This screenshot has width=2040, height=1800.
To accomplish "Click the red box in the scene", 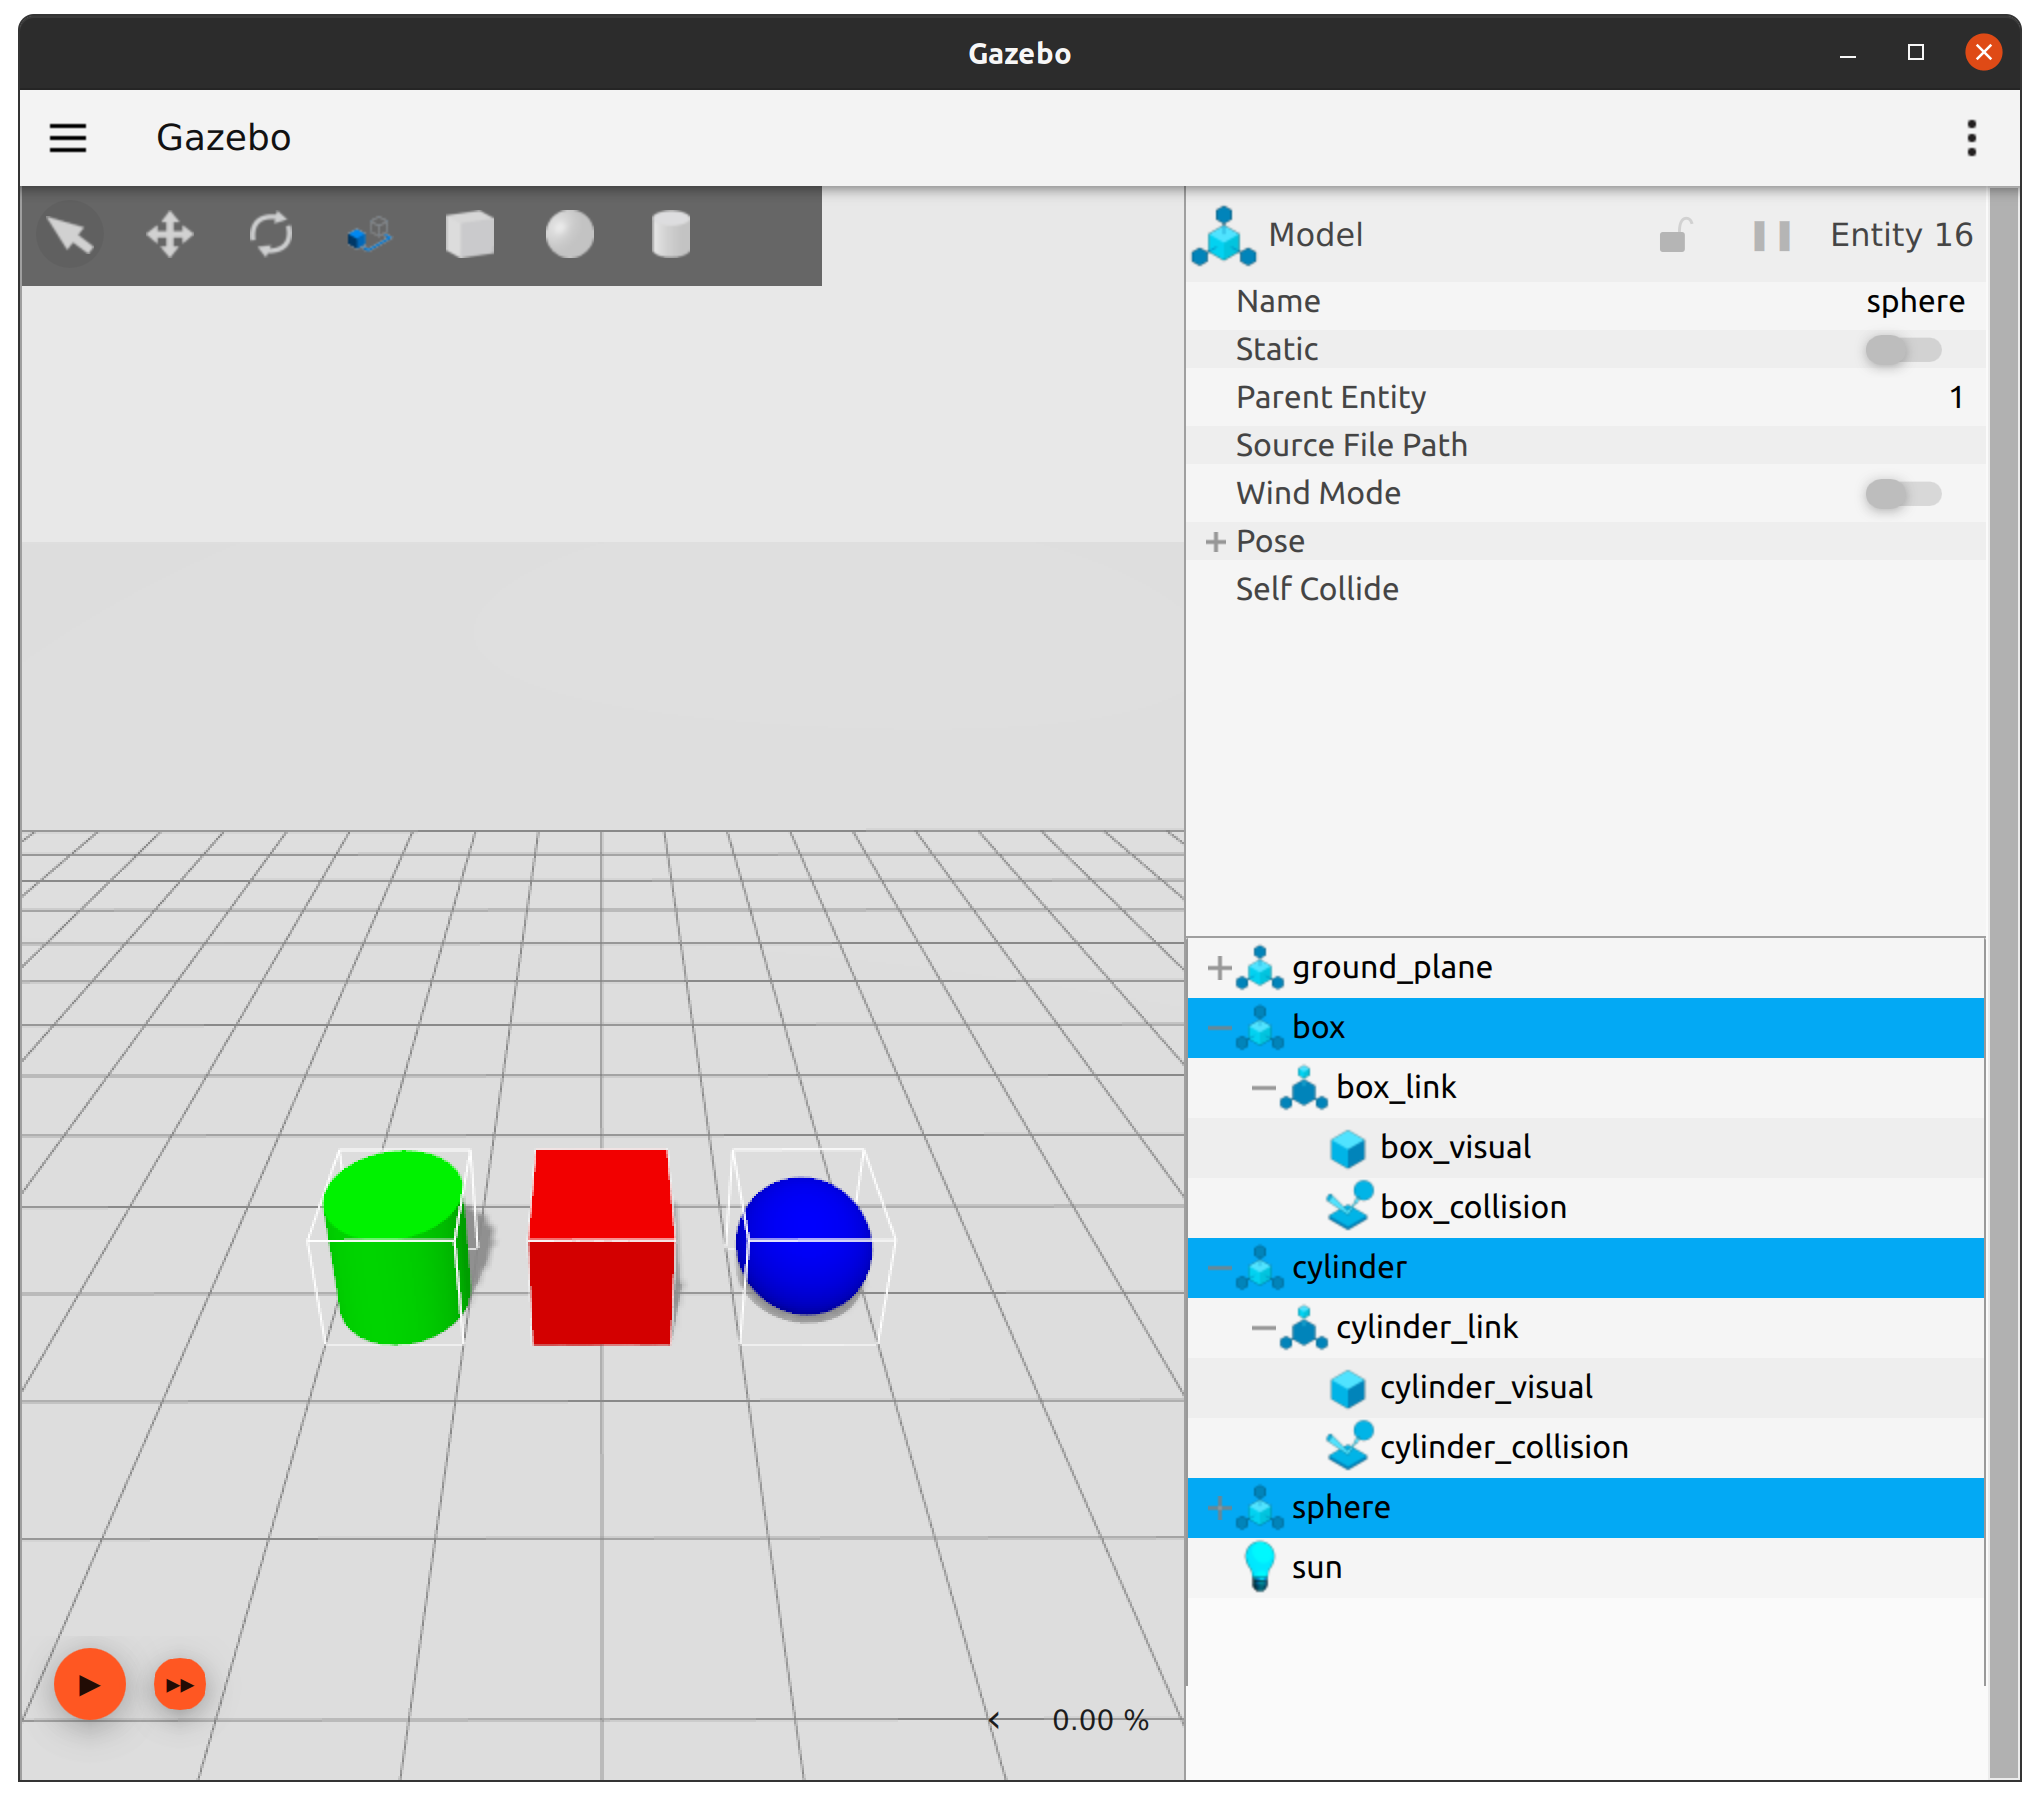I will tap(602, 1246).
